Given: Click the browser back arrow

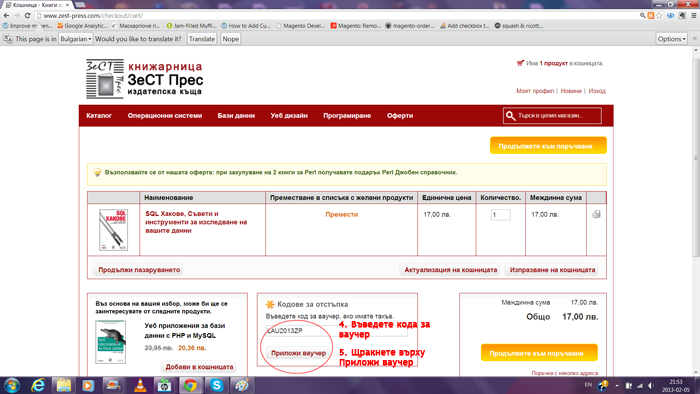Looking at the screenshot, I should point(6,15).
